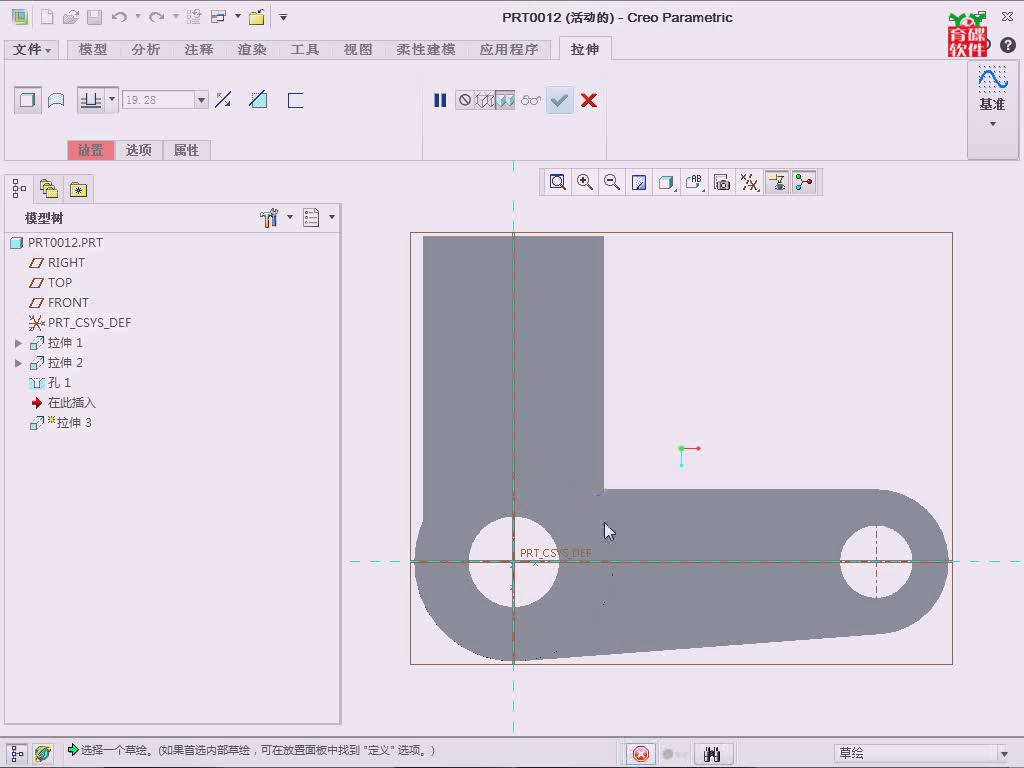Open the 选项 options panel
Image resolution: width=1024 pixels, height=768 pixels.
[138, 150]
